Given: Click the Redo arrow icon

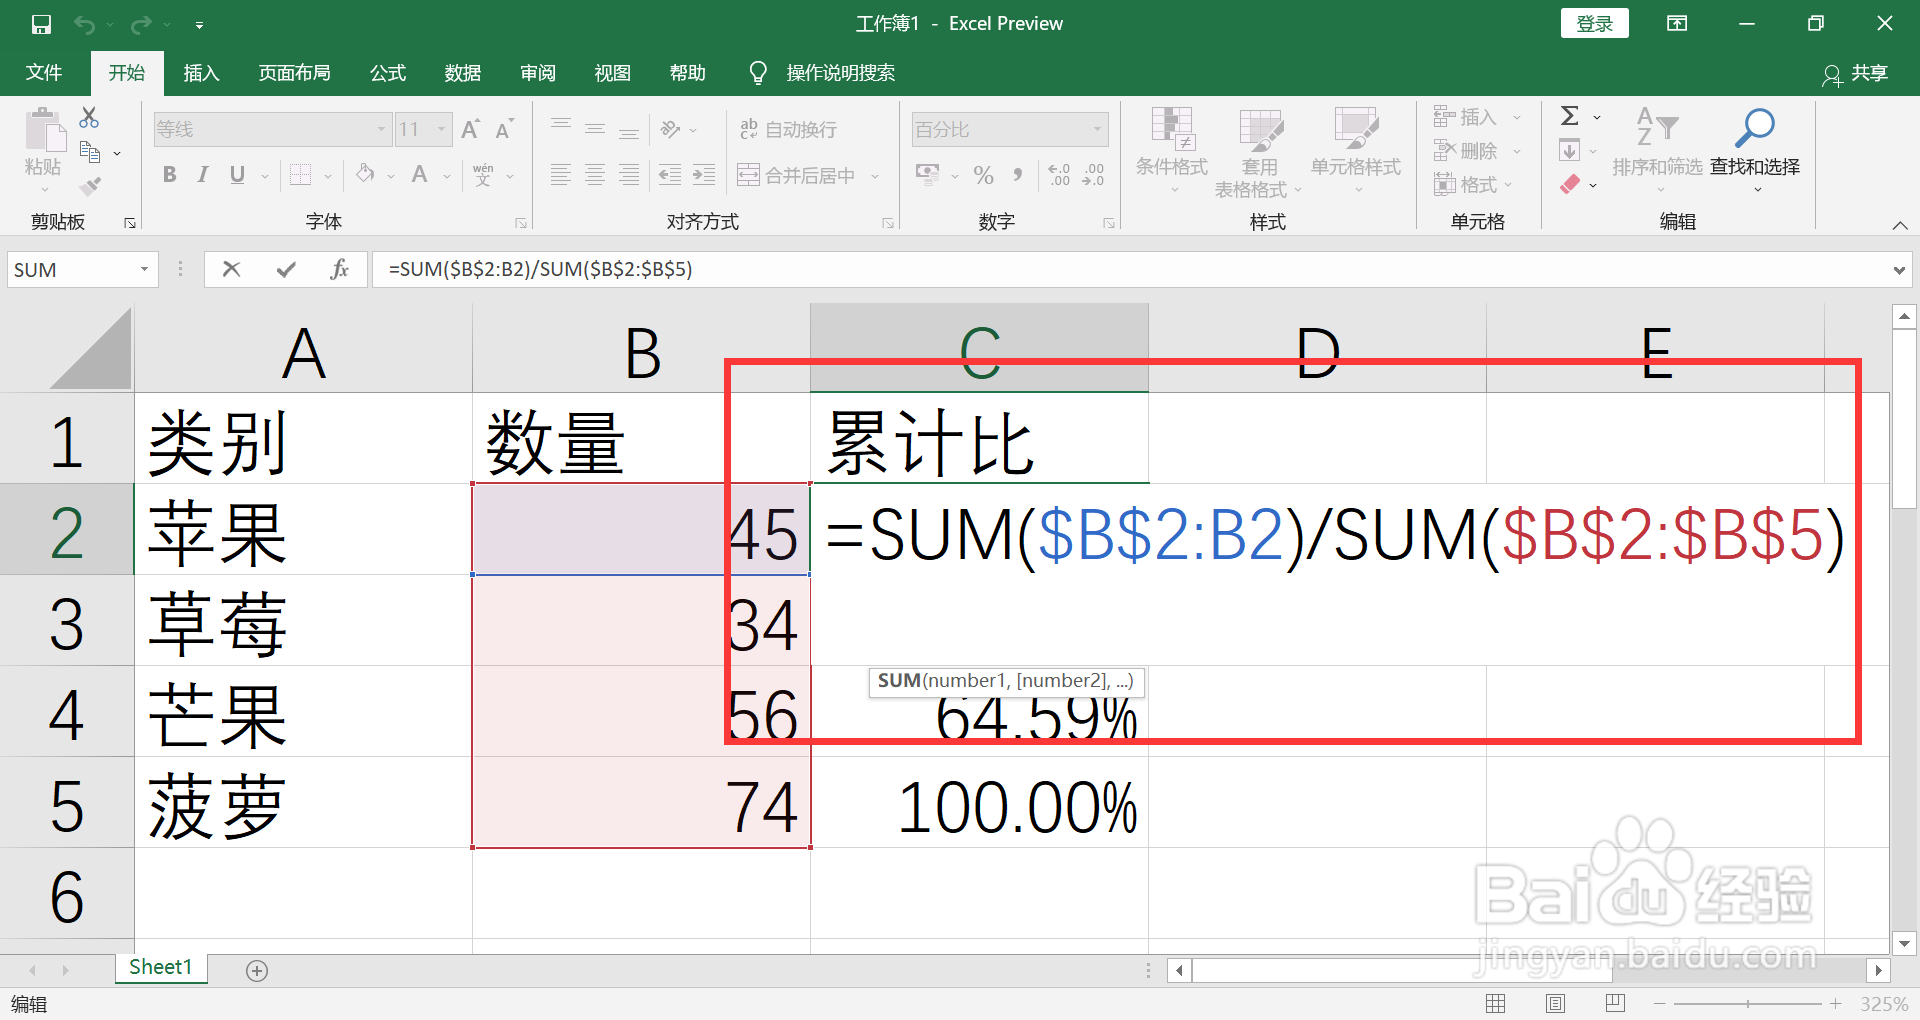Looking at the screenshot, I should (142, 24).
